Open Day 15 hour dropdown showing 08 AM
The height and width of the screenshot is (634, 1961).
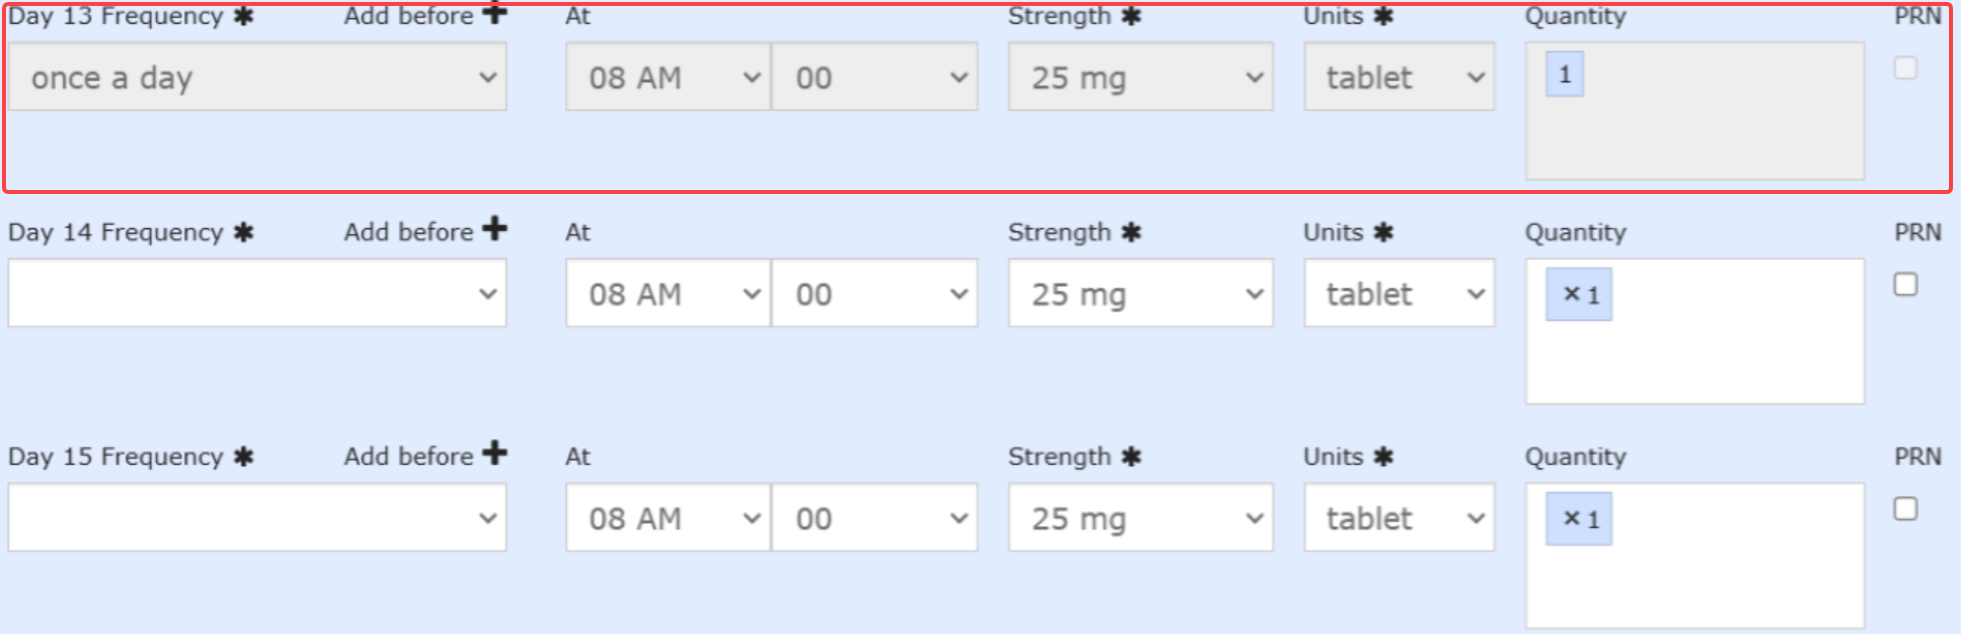(x=668, y=518)
